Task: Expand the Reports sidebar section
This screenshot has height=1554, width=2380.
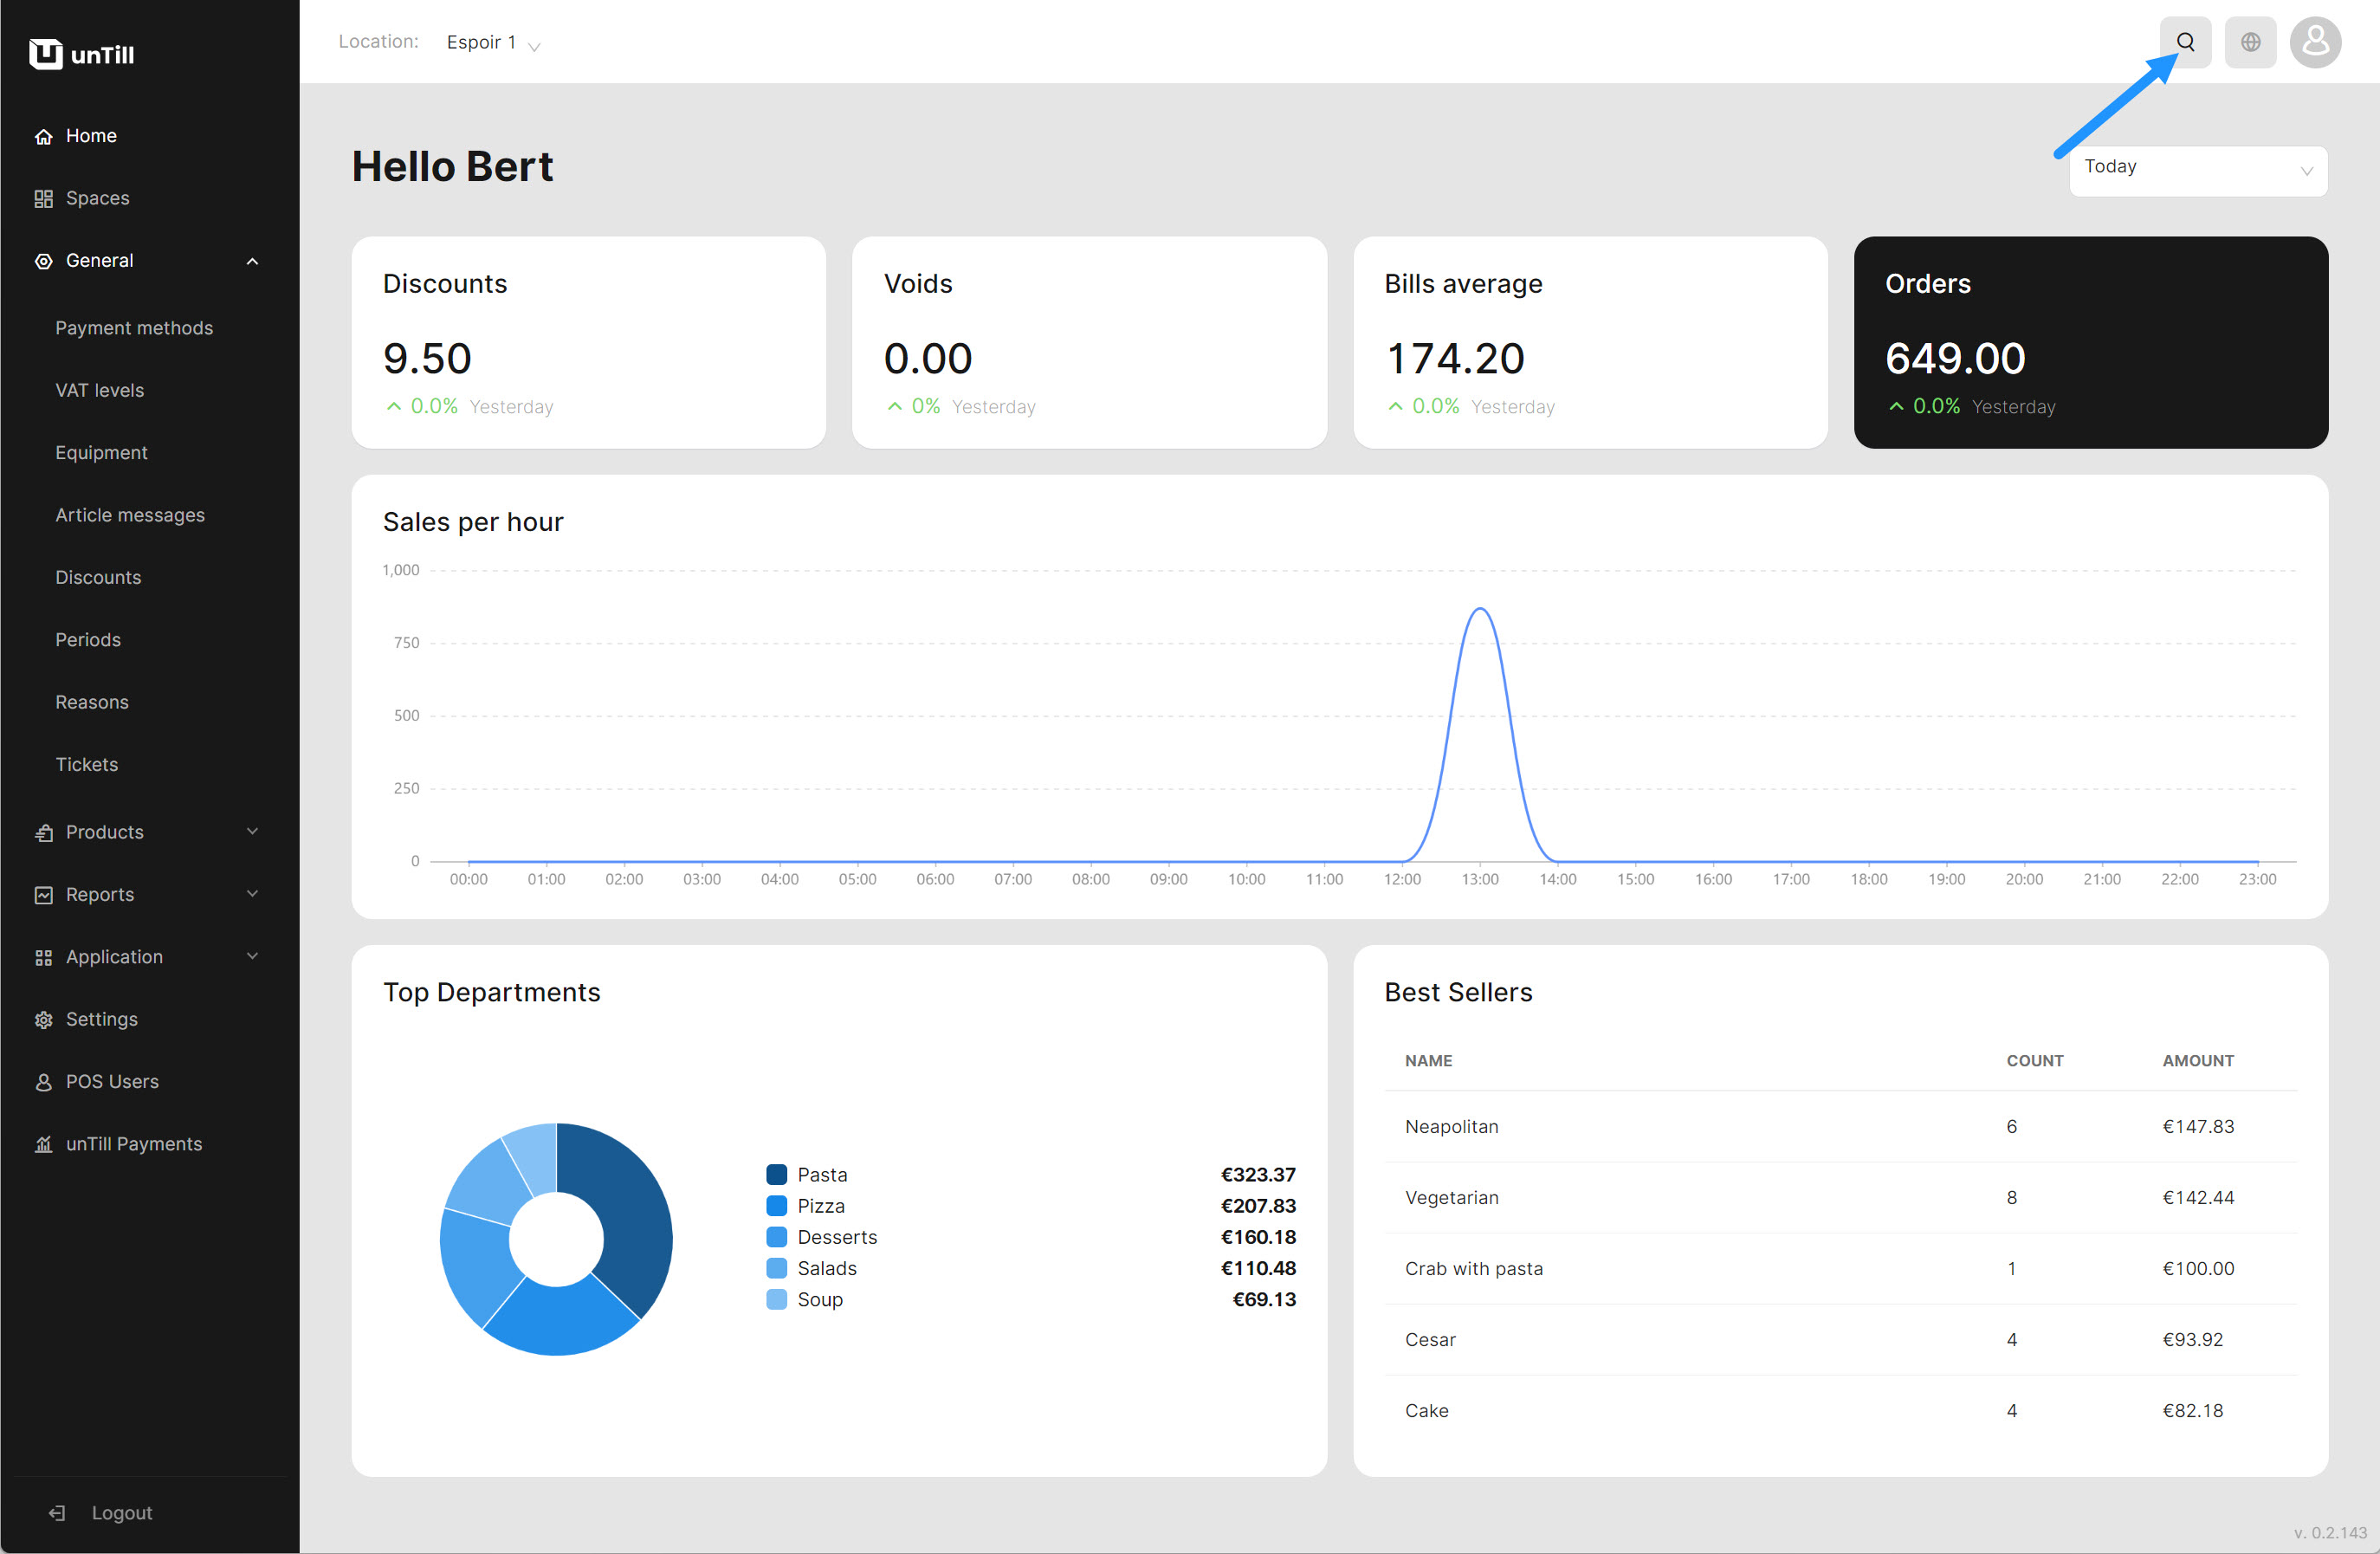Action: pos(252,894)
